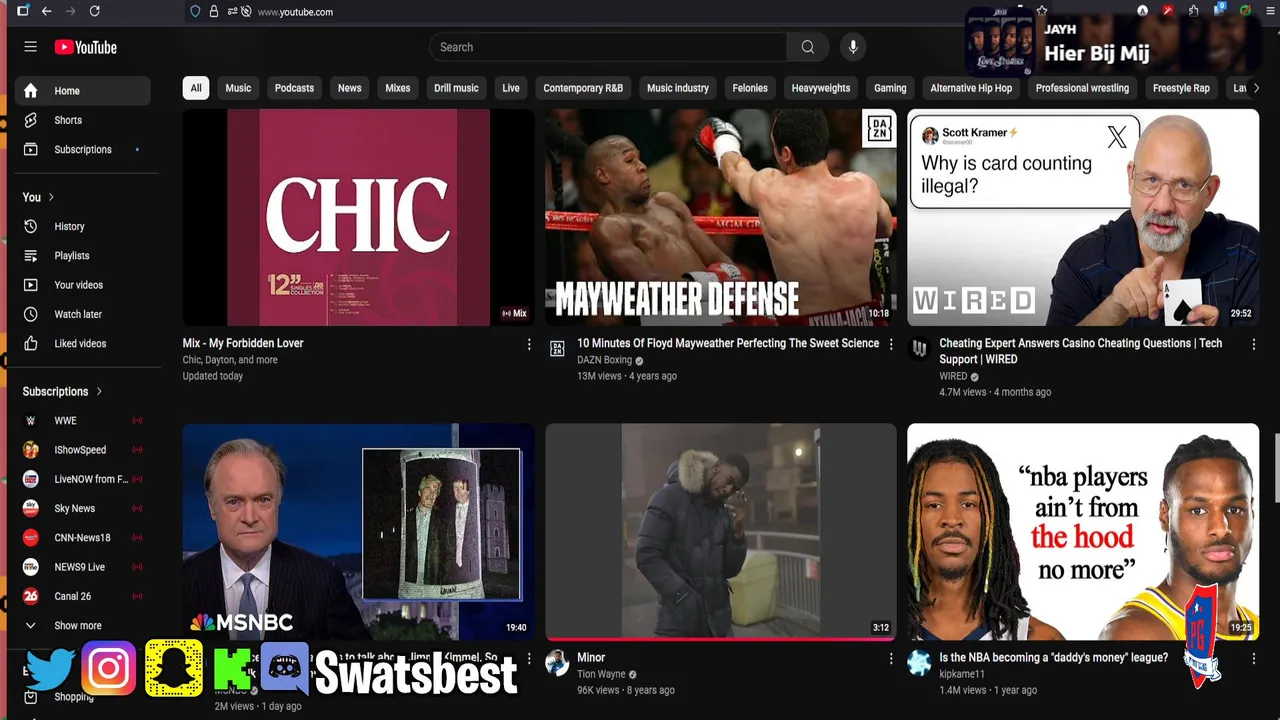Screen dimensions: 1280x720
Task: Click the kipkame11 channel avatar
Action: 919,663
